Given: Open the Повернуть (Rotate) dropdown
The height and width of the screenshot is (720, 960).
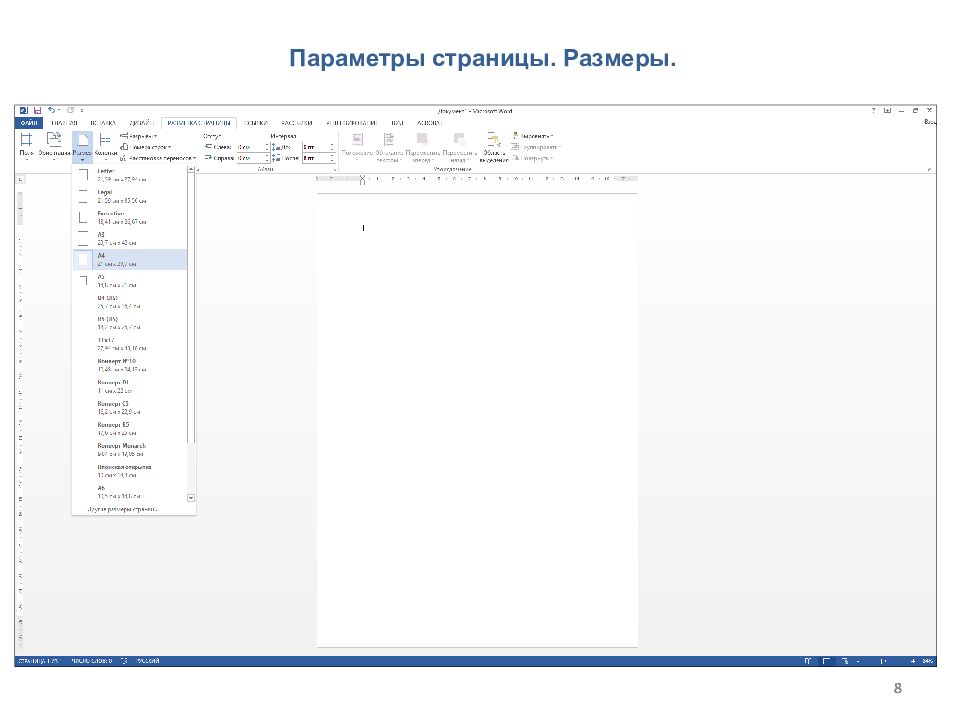Looking at the screenshot, I should point(533,158).
